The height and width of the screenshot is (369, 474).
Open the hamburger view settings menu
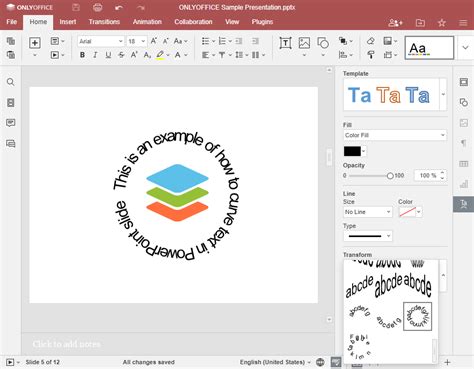pyautogui.click(x=463, y=23)
